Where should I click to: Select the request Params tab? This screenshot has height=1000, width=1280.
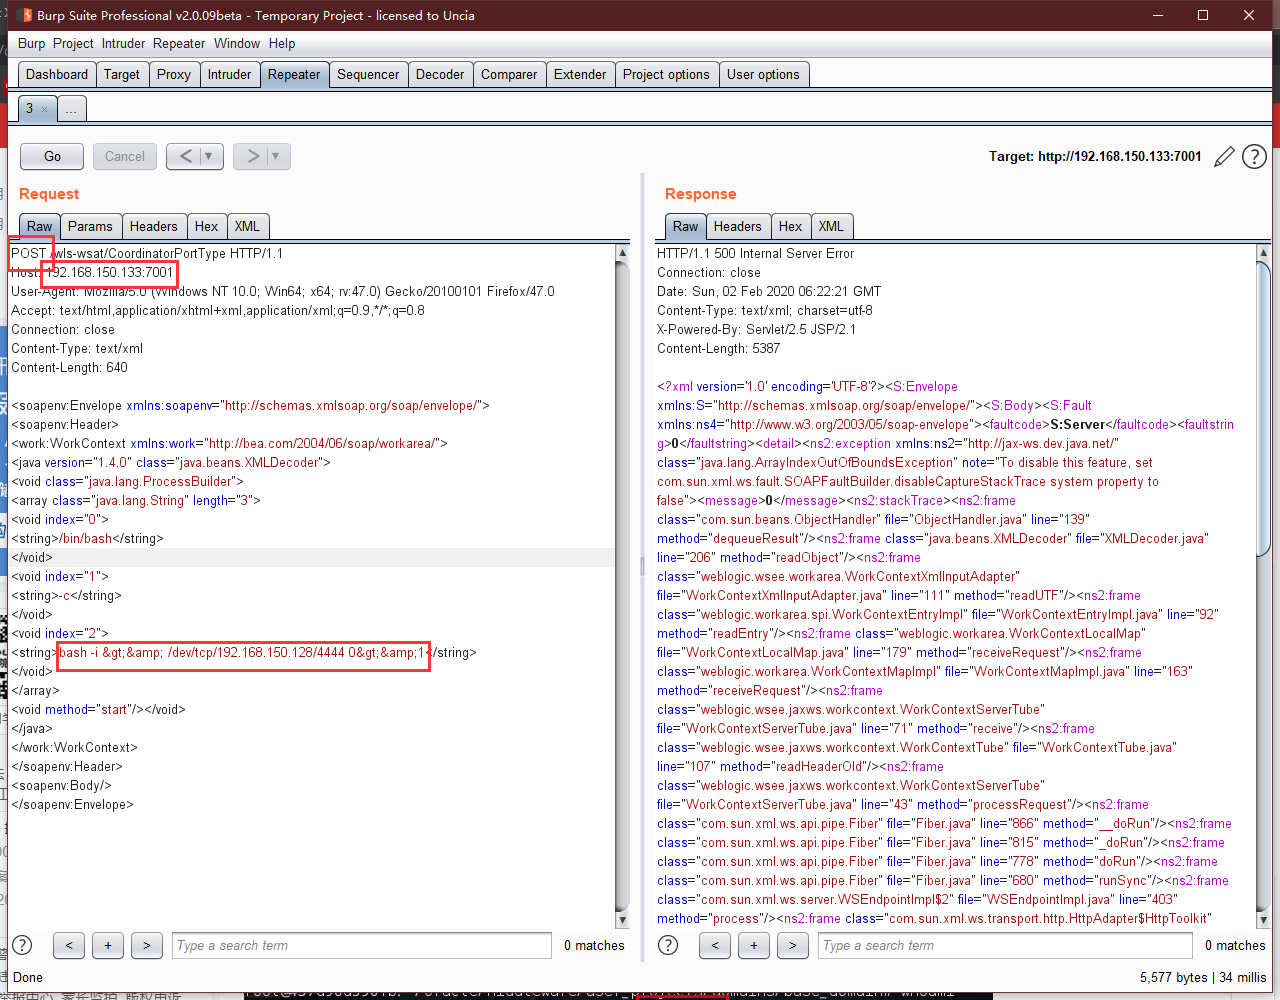click(x=91, y=226)
